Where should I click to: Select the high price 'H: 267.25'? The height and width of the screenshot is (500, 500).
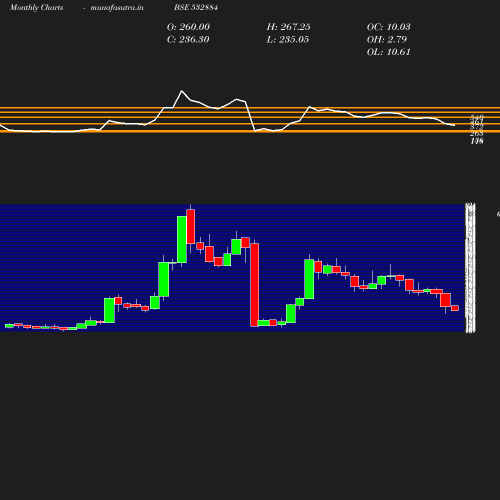[x=289, y=27]
